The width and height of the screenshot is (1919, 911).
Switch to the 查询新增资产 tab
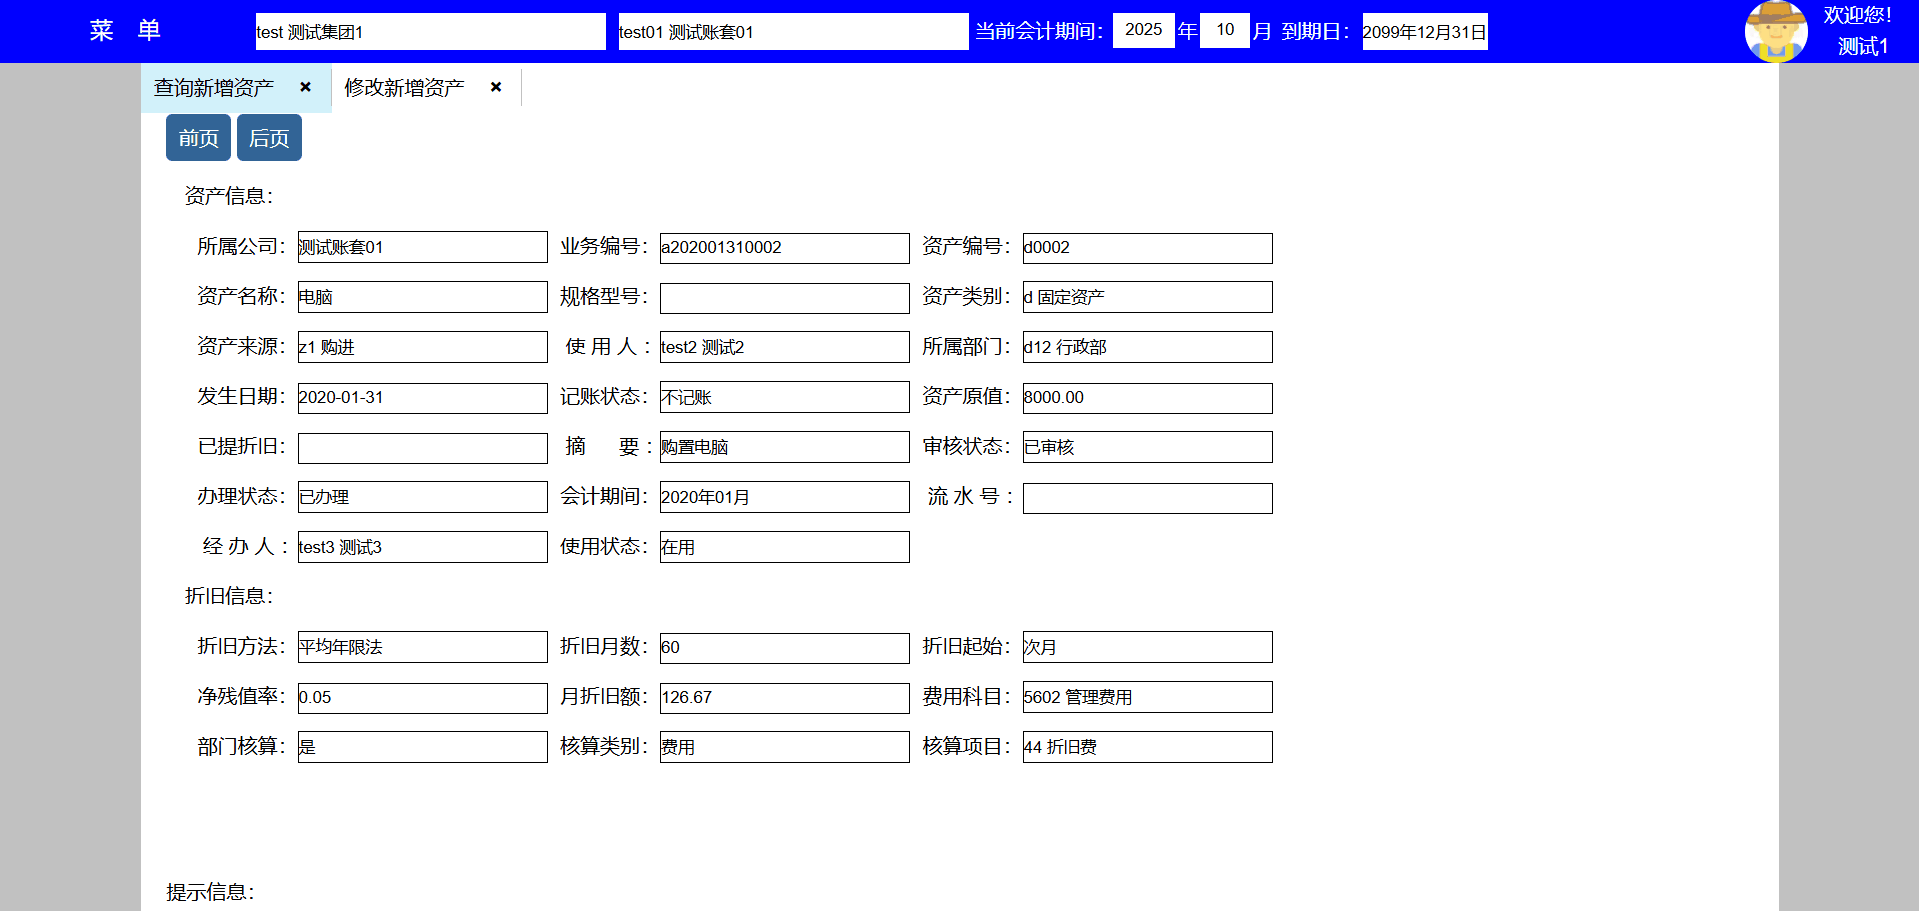(x=214, y=88)
